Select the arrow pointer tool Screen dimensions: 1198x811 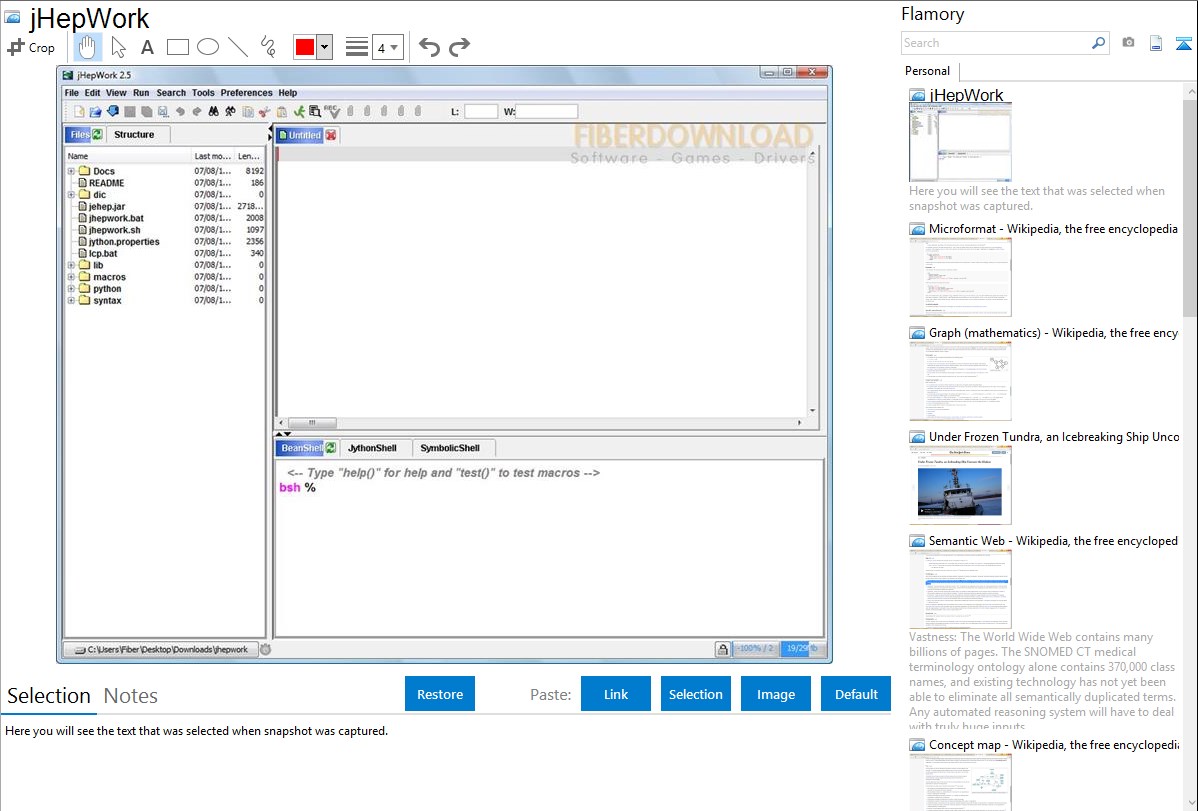pyautogui.click(x=118, y=47)
